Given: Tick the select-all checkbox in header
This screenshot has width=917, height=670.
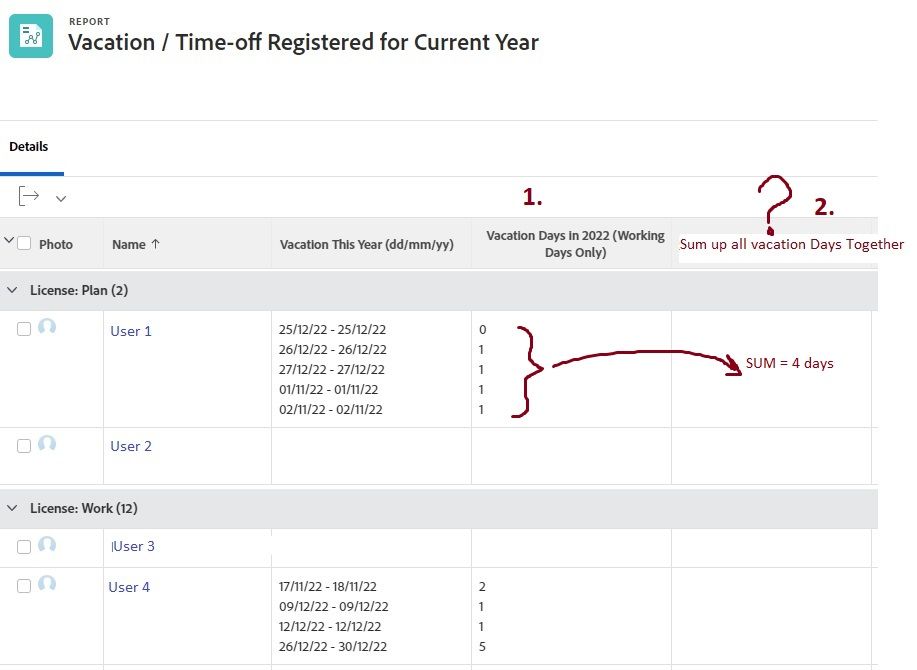Looking at the screenshot, I should 25,243.
